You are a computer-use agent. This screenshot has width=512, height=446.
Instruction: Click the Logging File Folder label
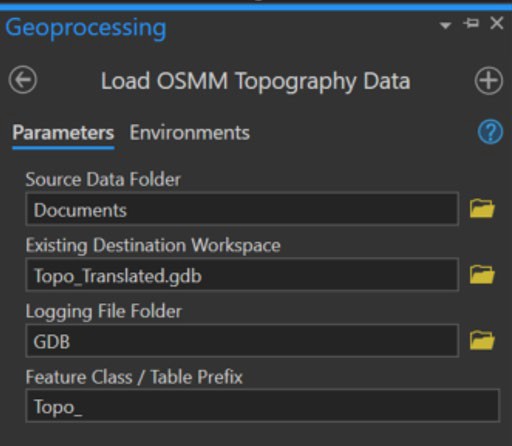pos(104,311)
